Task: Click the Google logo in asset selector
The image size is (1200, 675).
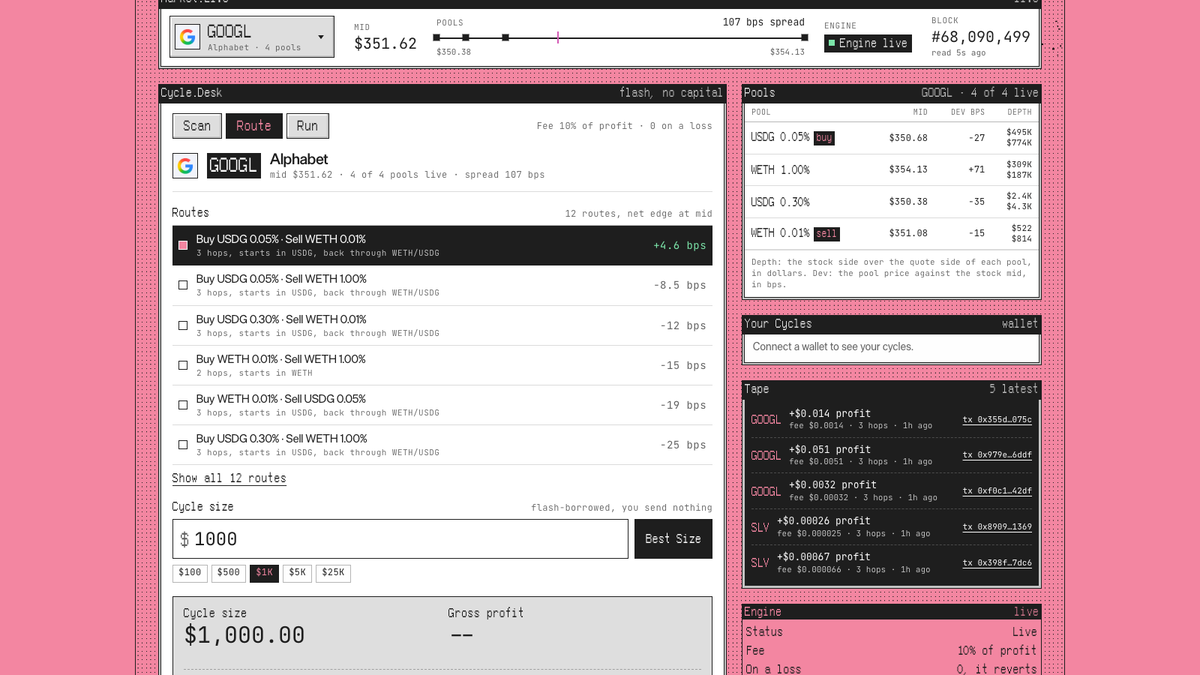Action: click(x=187, y=38)
